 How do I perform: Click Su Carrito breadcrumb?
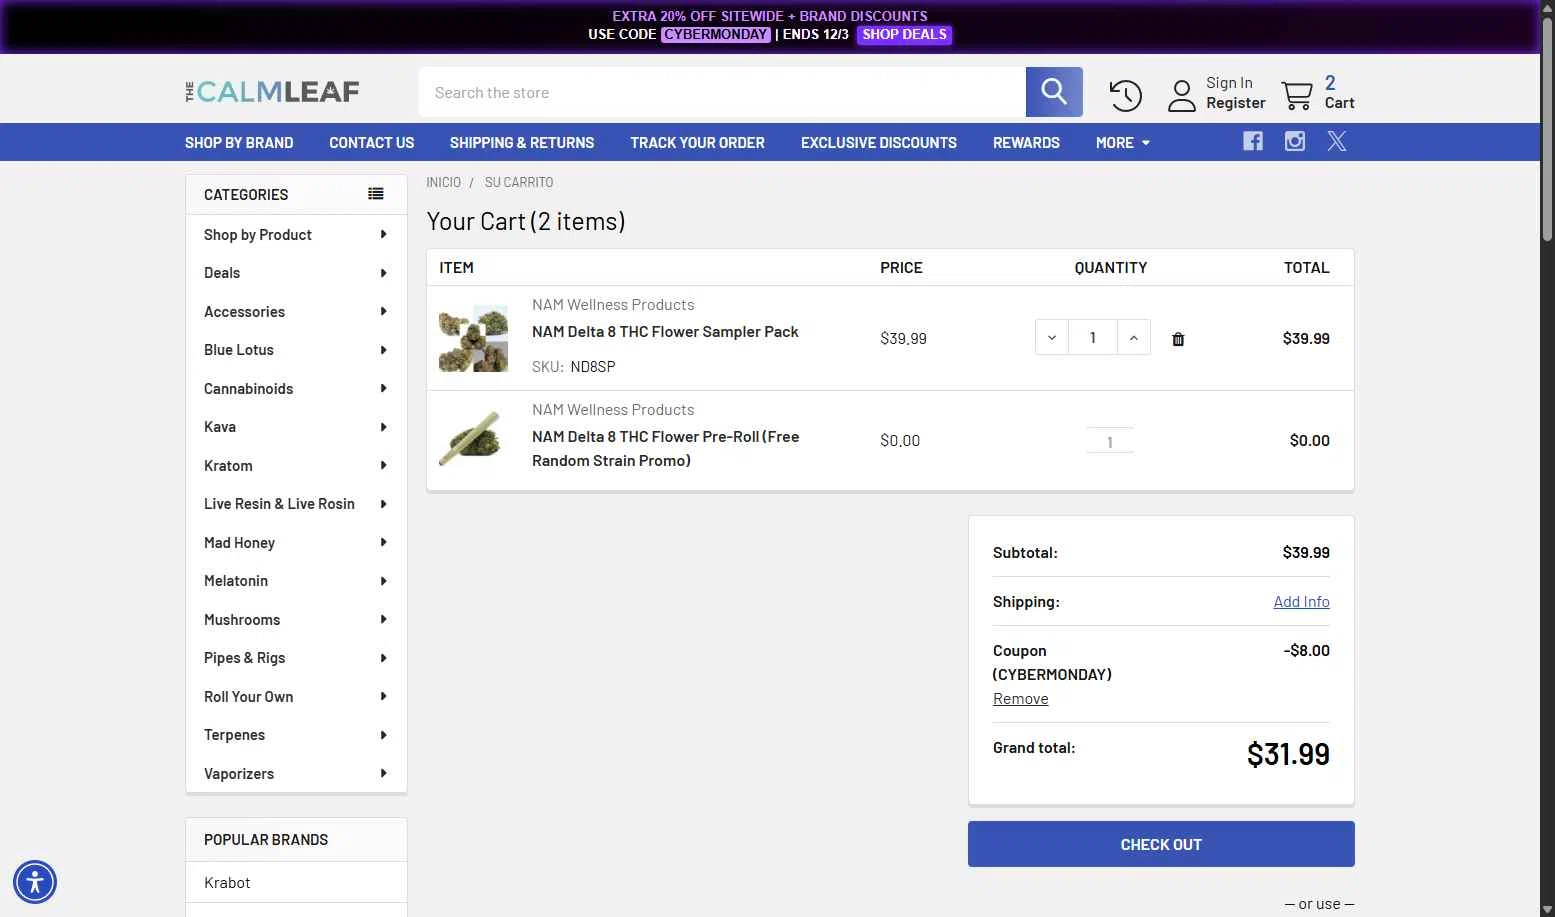tap(519, 182)
